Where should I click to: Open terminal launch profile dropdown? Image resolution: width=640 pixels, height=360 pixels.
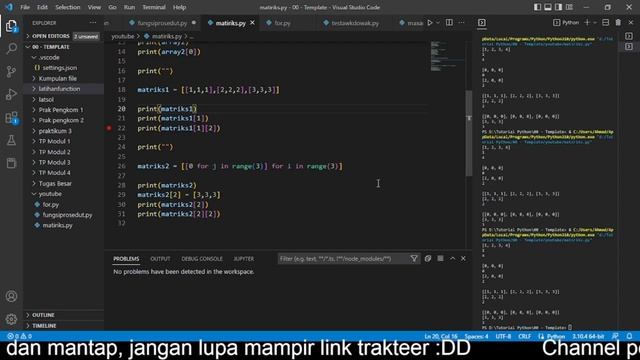(595, 23)
